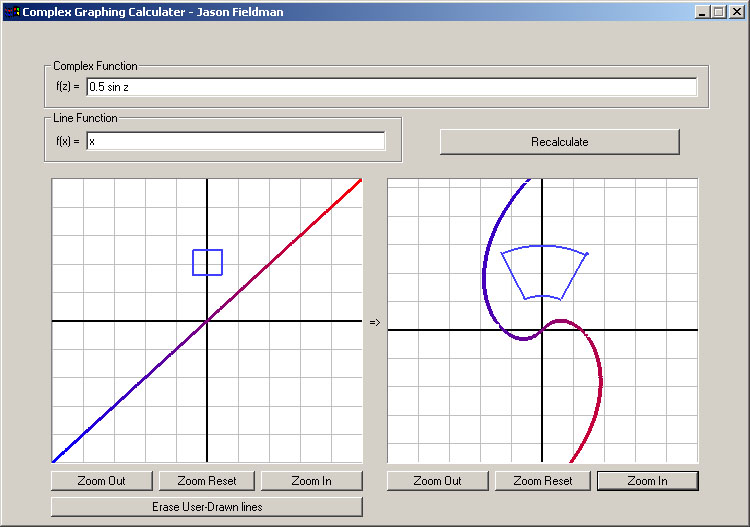Image resolution: width=750 pixels, height=527 pixels.
Task: Maximize the Complex Graphing Calculater window
Action: (718, 12)
